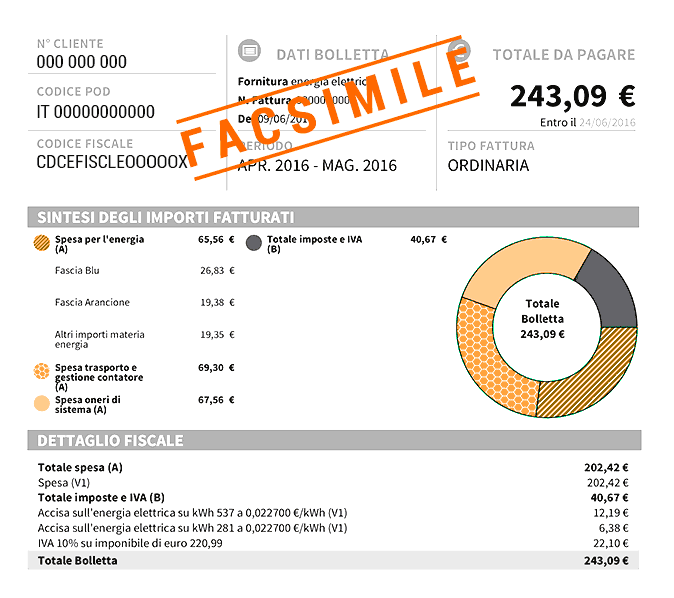Click the Dati Bolletta invoice icon
674x598 pixels.
(x=249, y=51)
